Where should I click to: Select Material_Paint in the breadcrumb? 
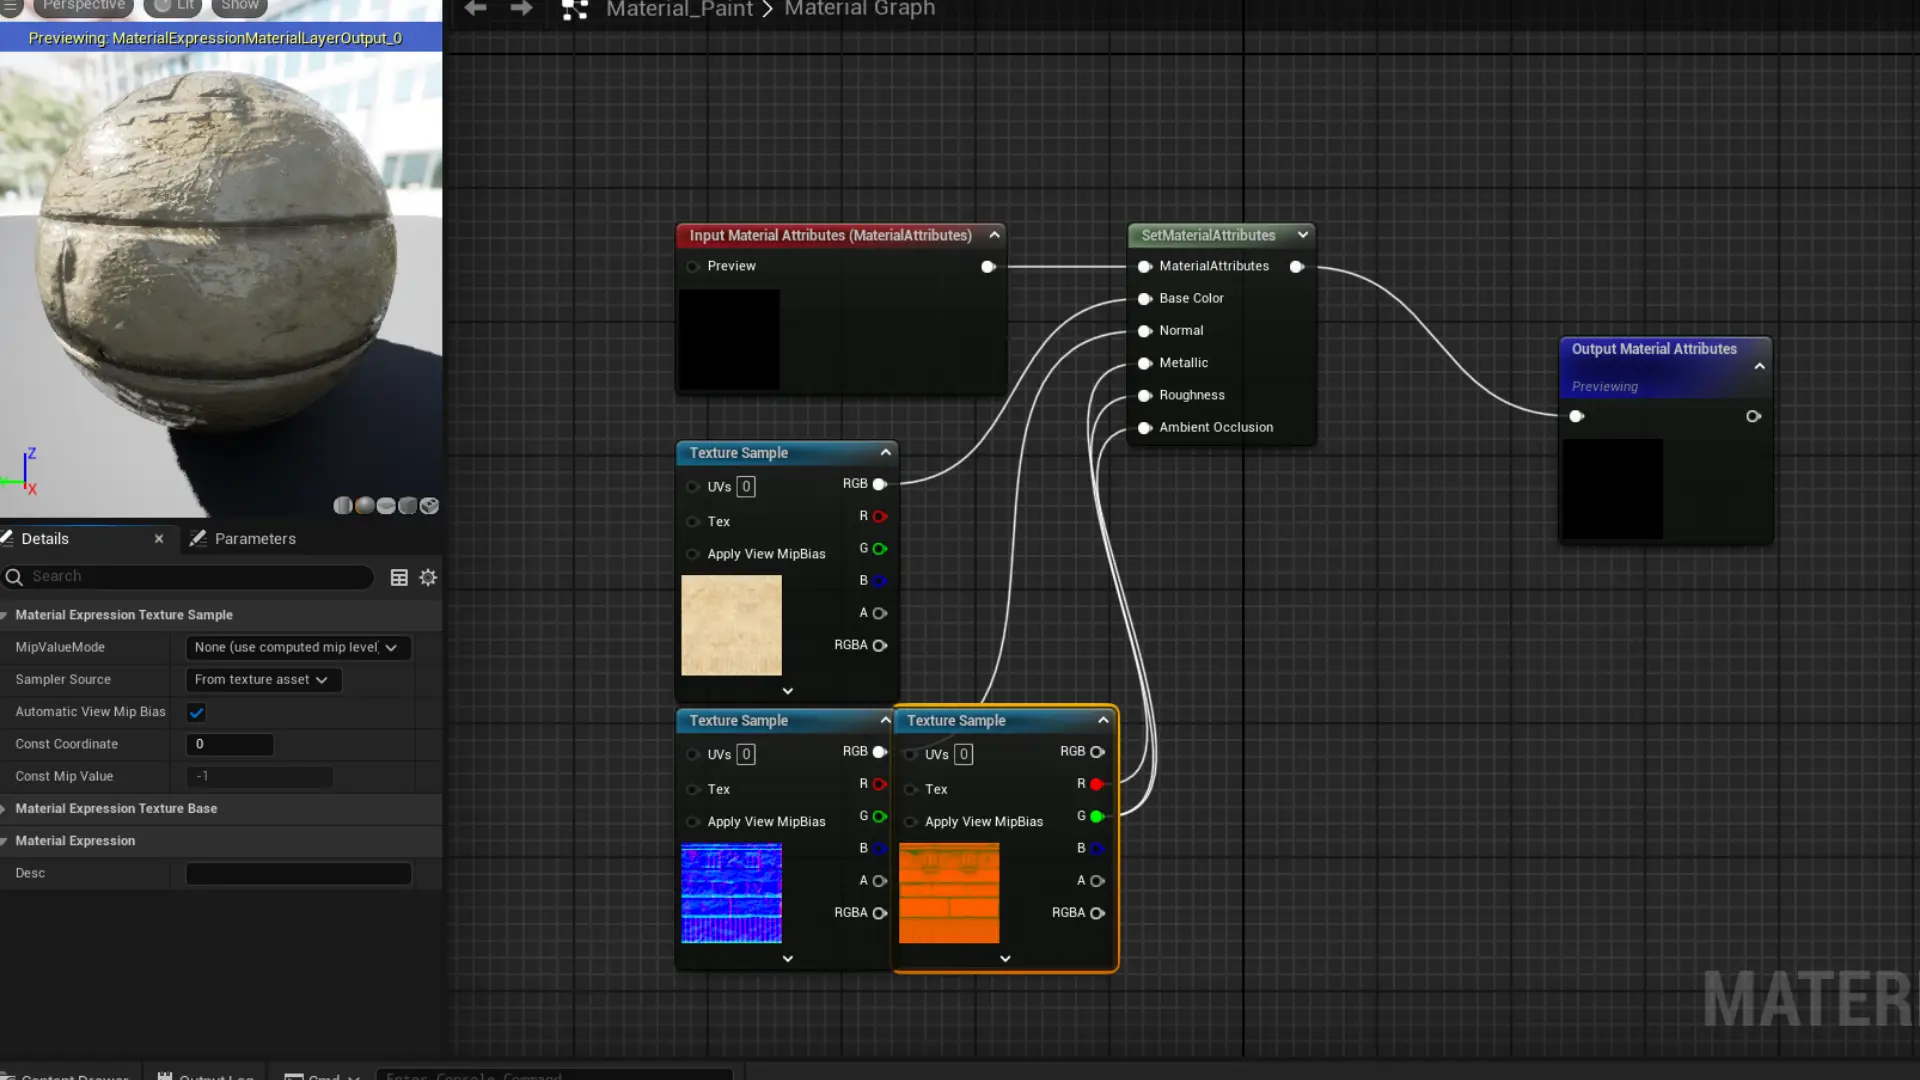[679, 10]
